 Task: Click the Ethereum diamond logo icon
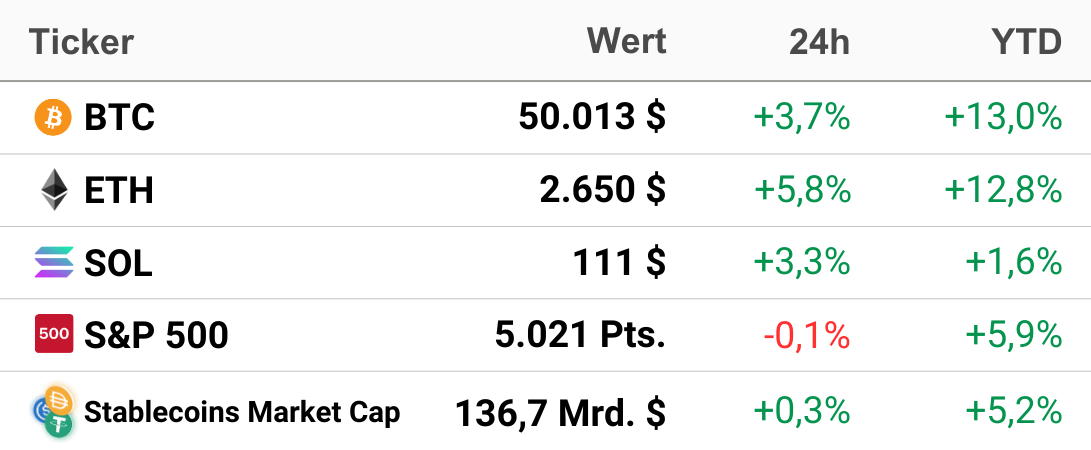click(54, 190)
